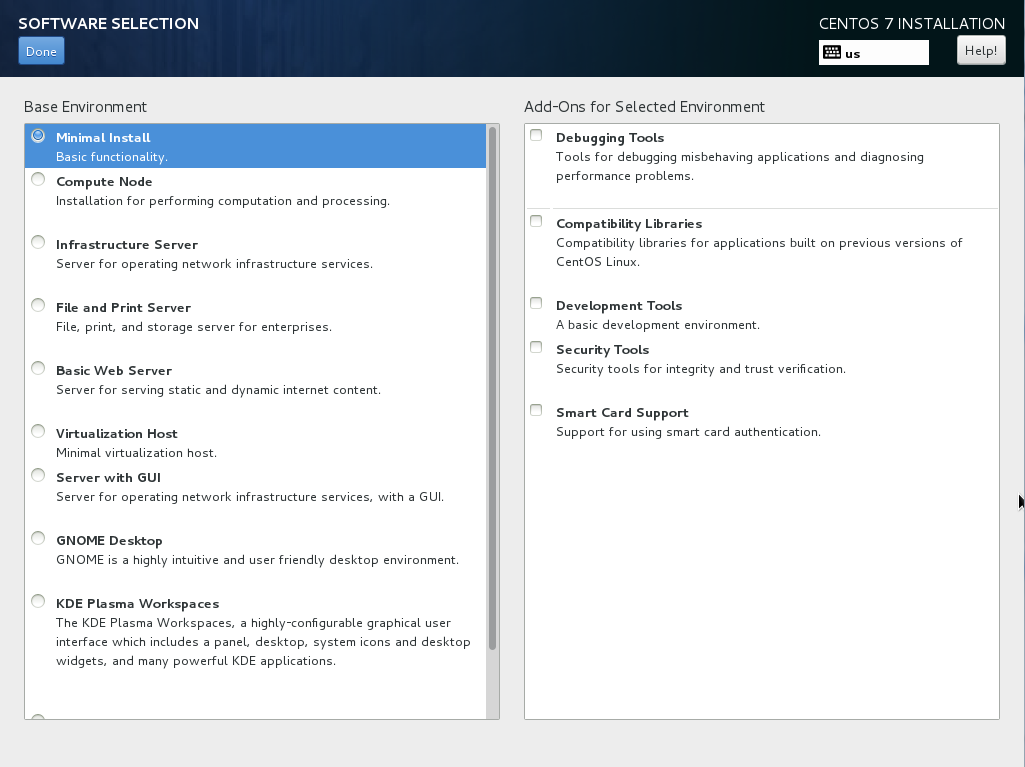This screenshot has height=767, width=1025.
Task: Choose Server with GUI environment
Action: pyautogui.click(x=38, y=476)
